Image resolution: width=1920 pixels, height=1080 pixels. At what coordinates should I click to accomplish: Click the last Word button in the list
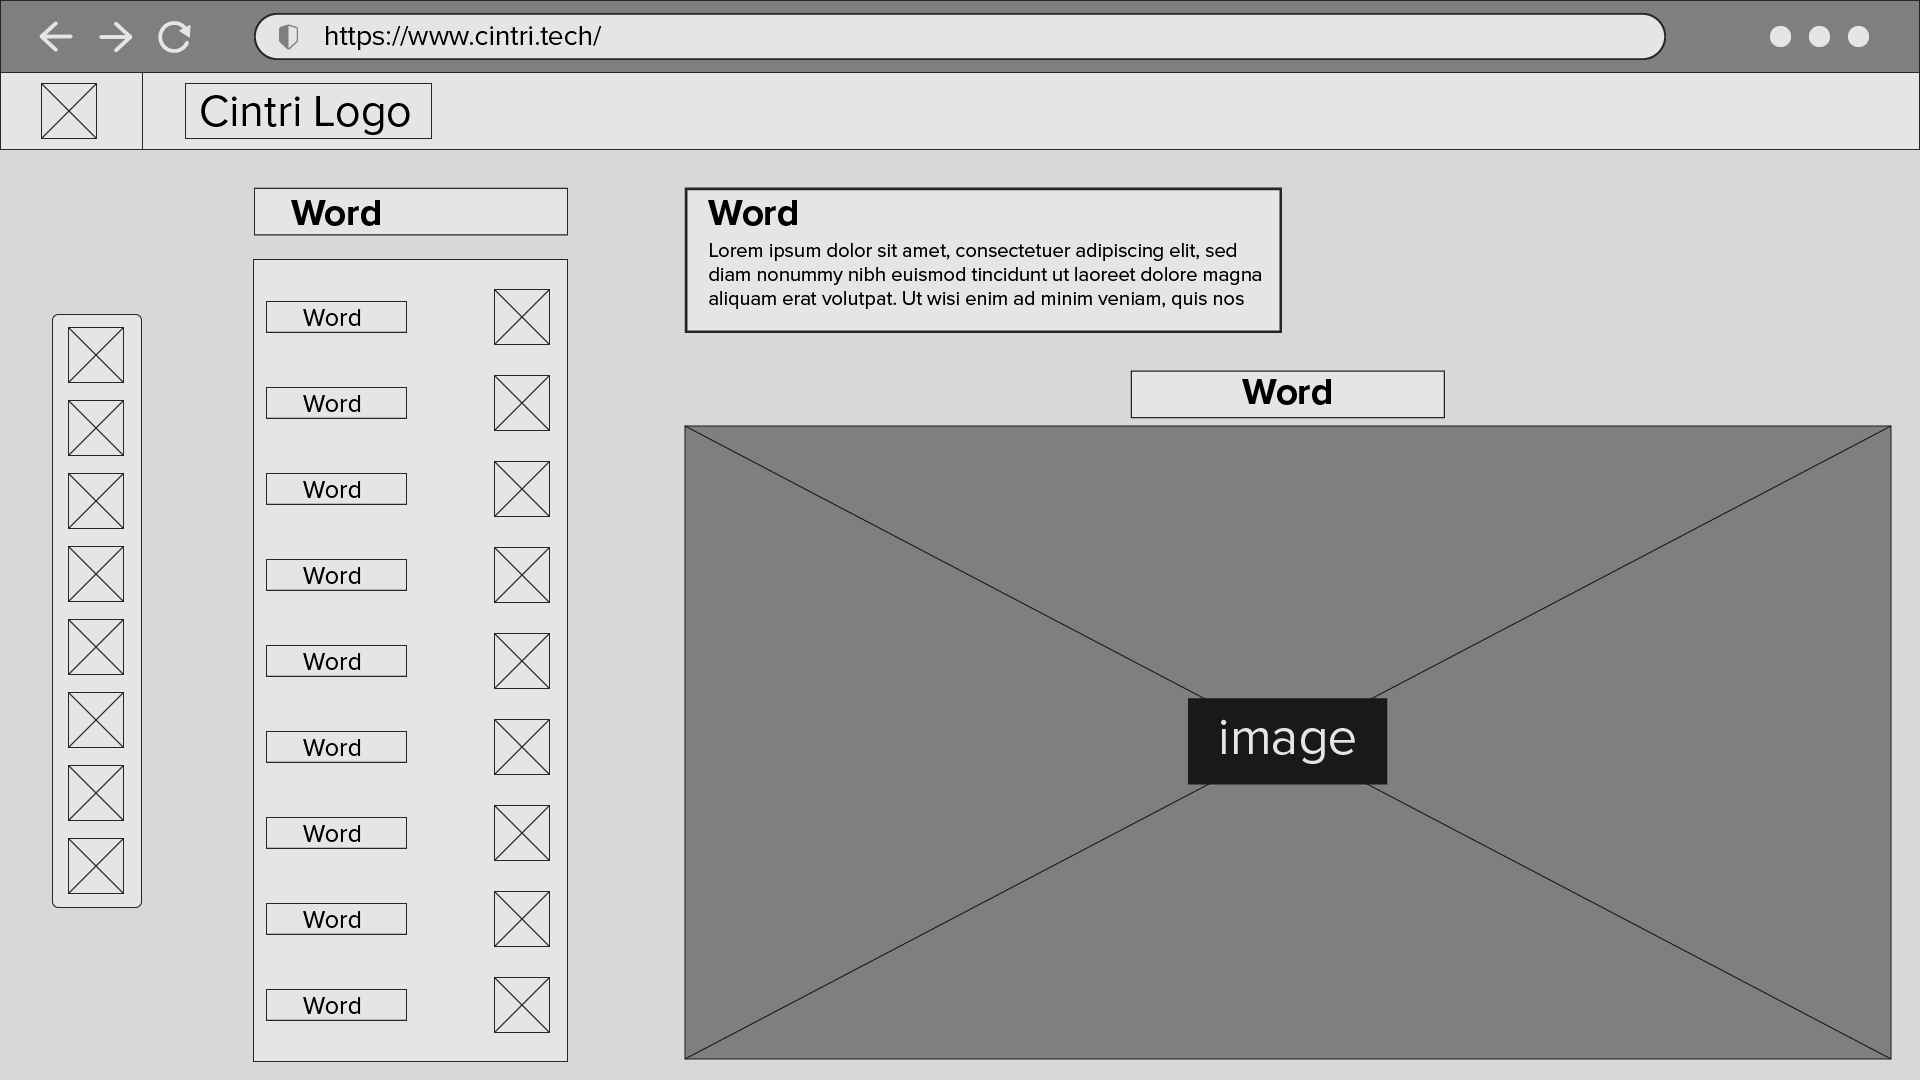[x=336, y=1005]
